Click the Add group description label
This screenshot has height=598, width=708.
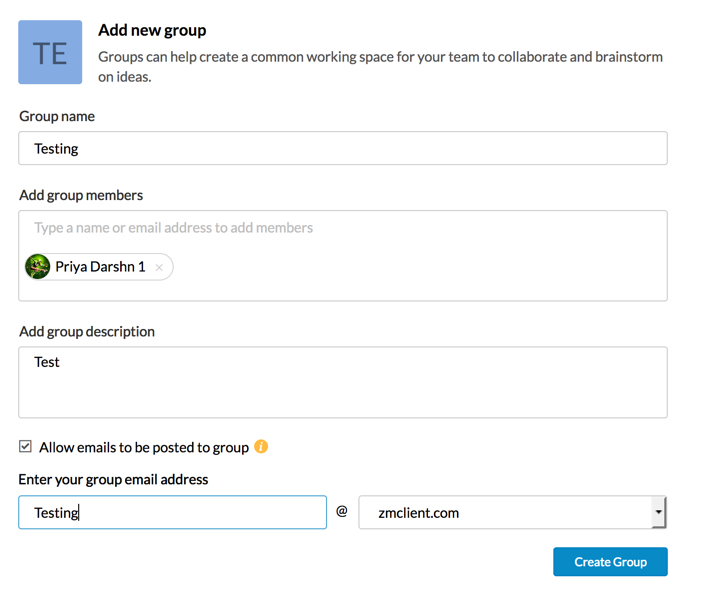tap(87, 331)
